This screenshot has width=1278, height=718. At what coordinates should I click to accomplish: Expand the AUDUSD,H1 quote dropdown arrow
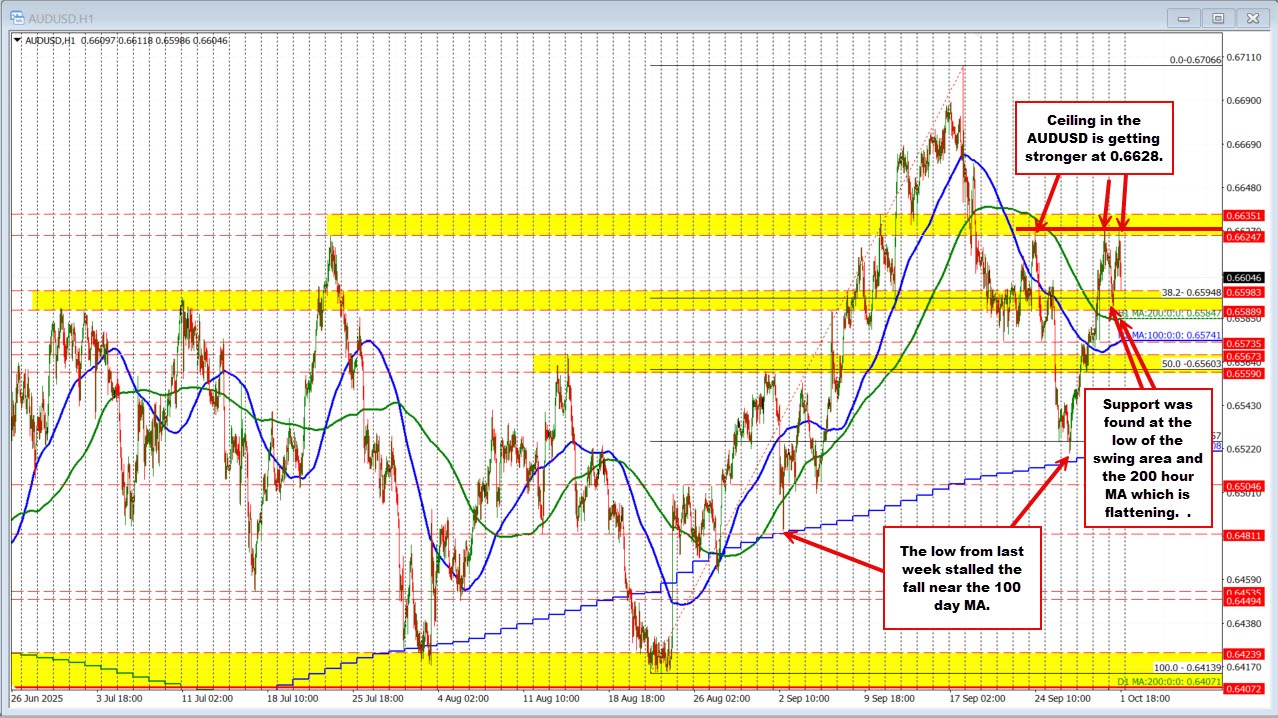click(16, 40)
